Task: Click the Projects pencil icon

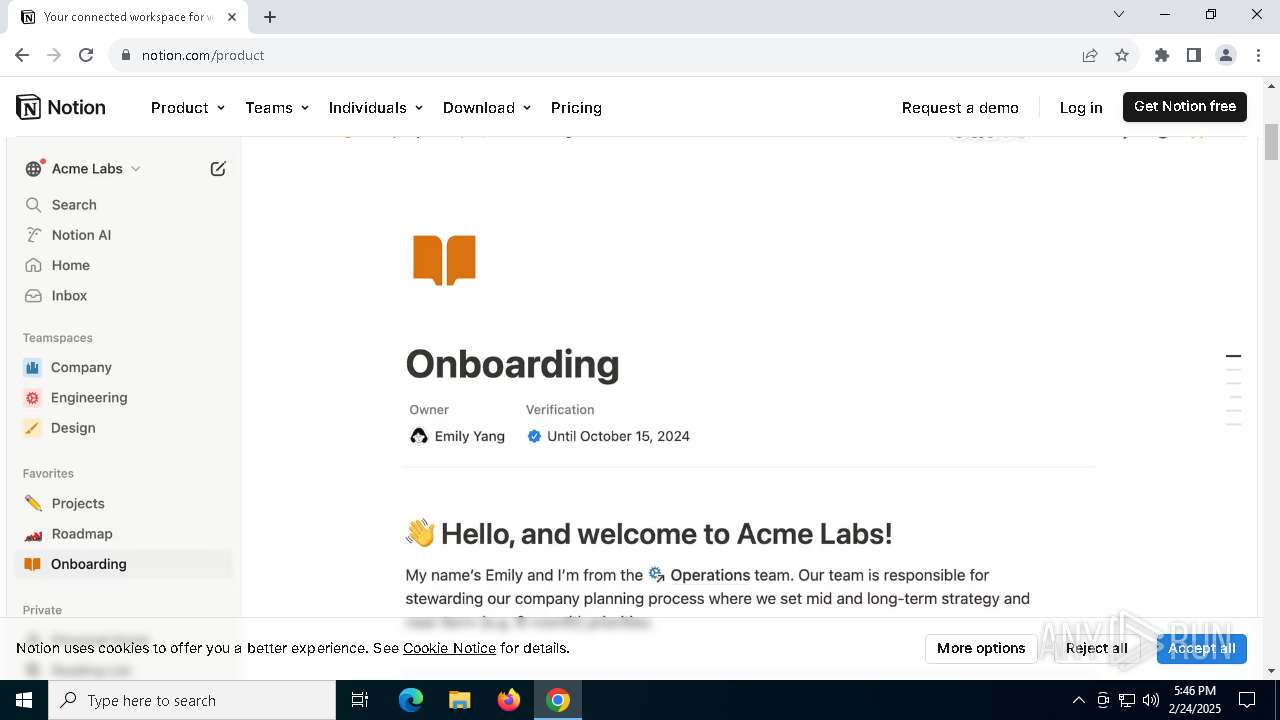Action: click(x=34, y=504)
